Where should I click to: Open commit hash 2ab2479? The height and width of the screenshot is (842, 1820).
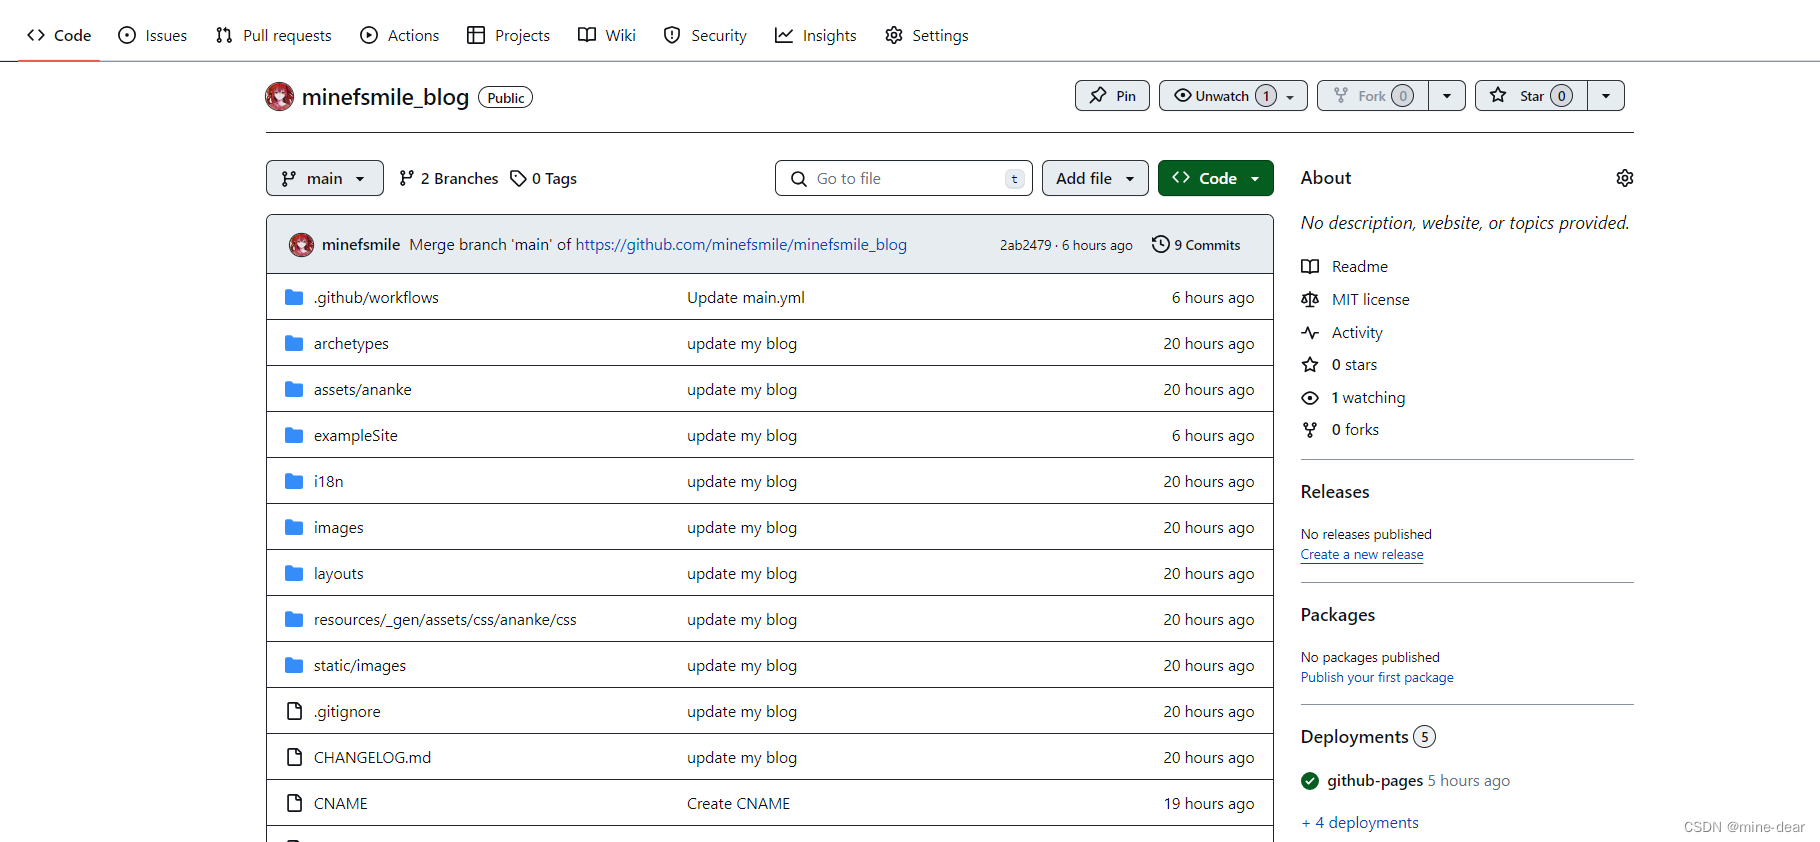1026,245
